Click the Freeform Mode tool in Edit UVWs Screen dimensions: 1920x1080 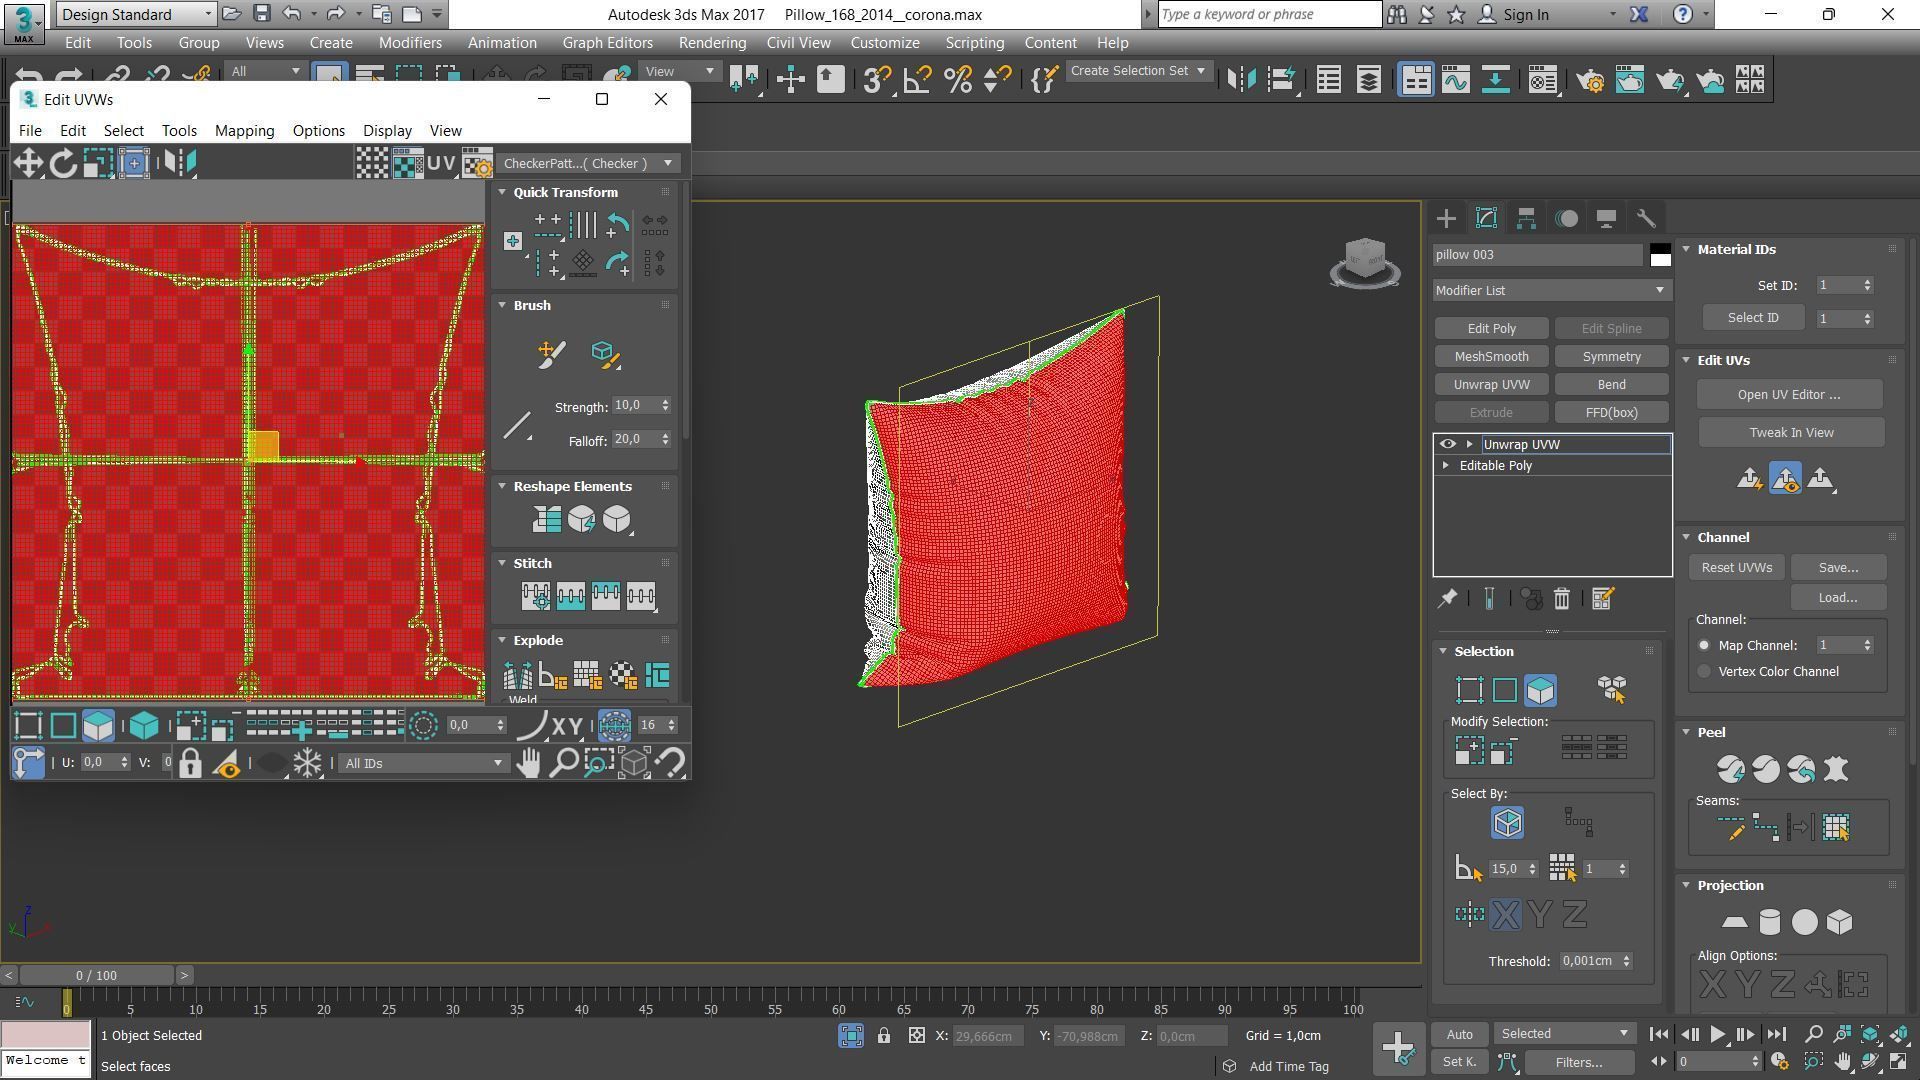tap(134, 163)
